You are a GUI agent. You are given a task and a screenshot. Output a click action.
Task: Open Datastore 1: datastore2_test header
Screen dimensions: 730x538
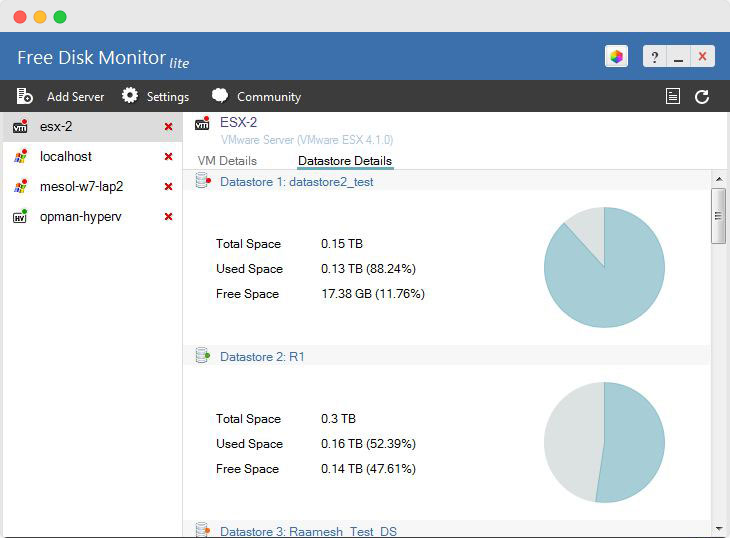click(446, 181)
